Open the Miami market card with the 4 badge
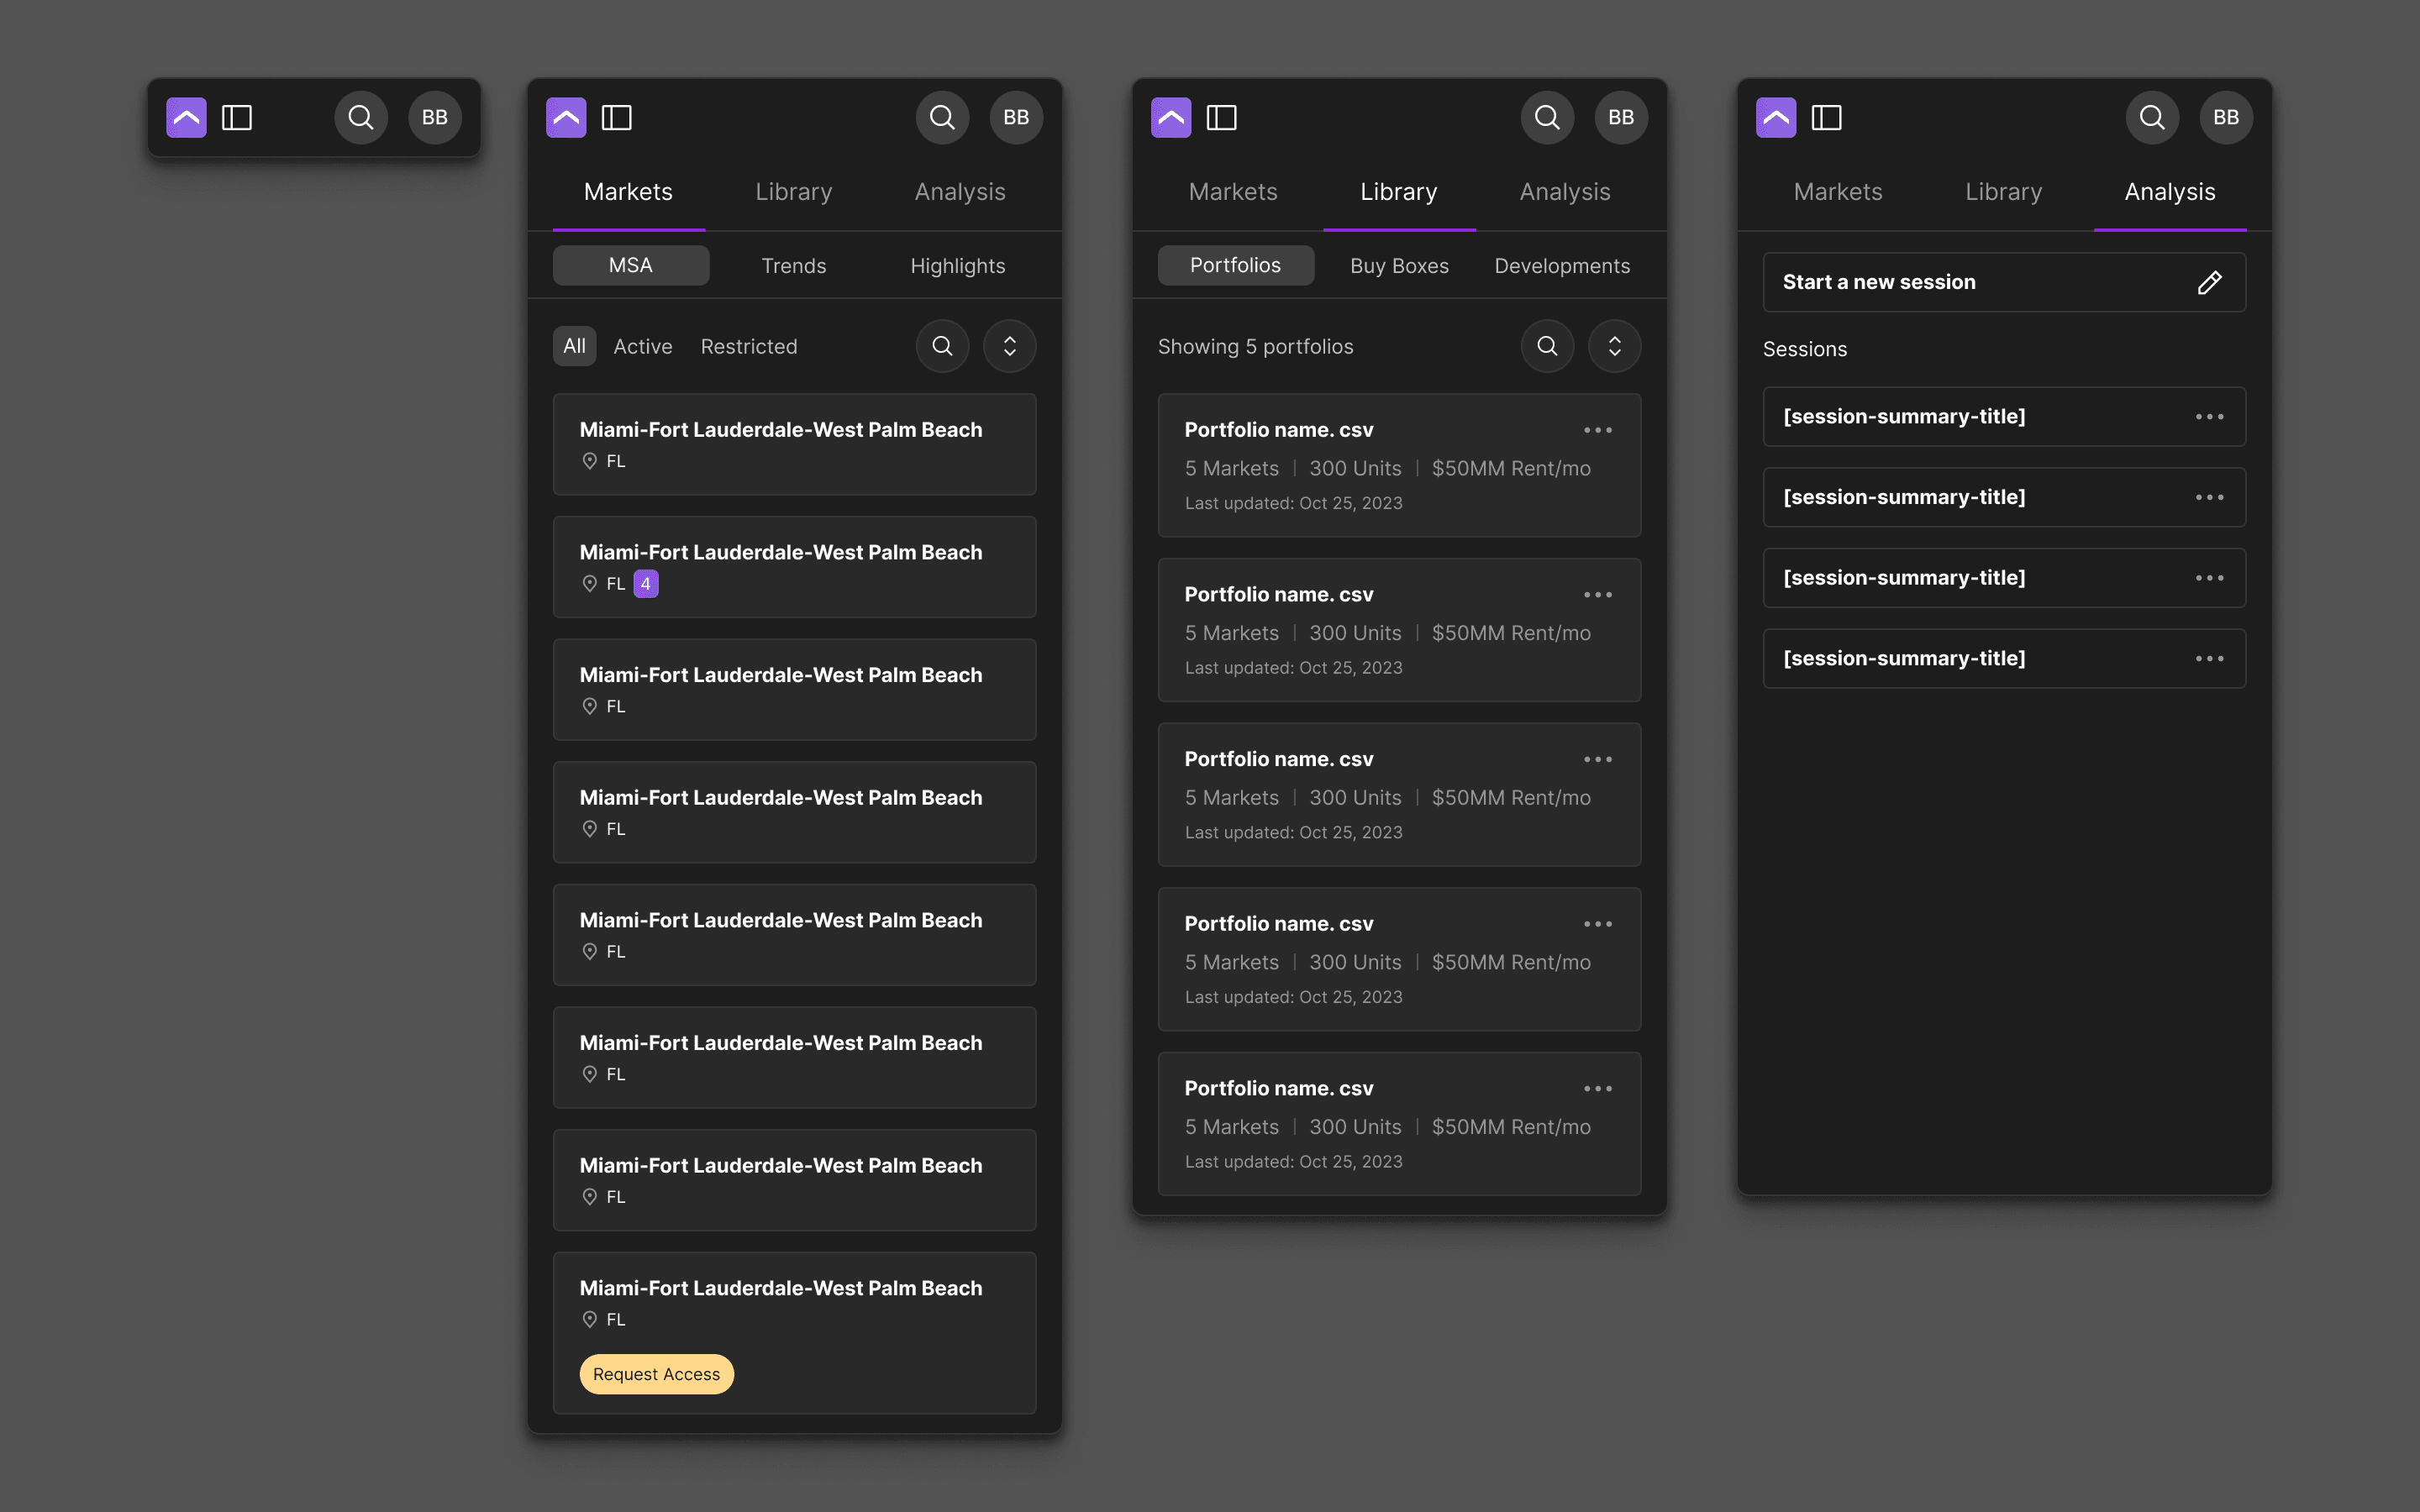The image size is (2420, 1512). [794, 567]
